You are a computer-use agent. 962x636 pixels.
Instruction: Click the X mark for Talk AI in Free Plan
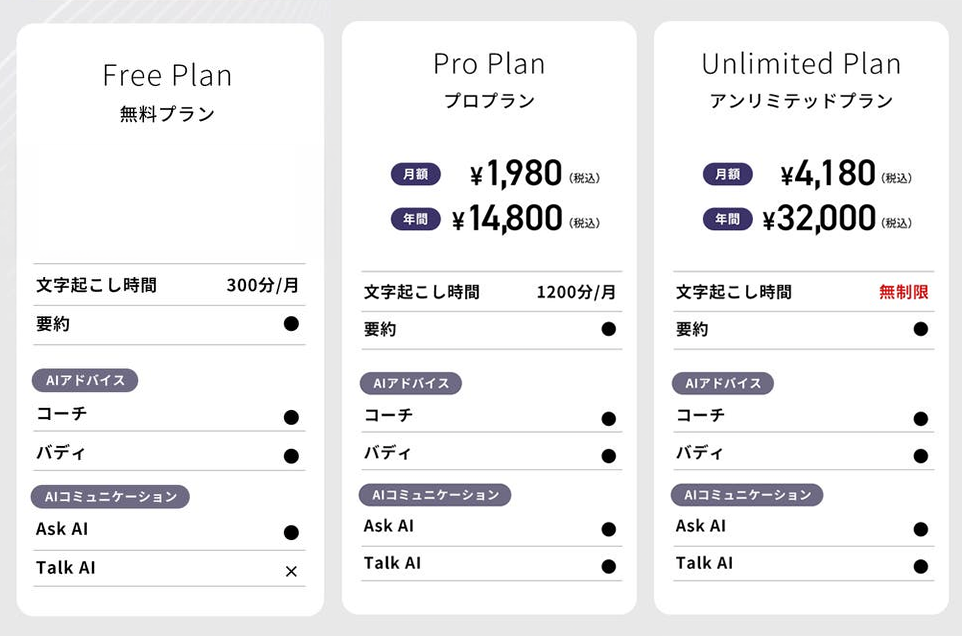(x=291, y=572)
